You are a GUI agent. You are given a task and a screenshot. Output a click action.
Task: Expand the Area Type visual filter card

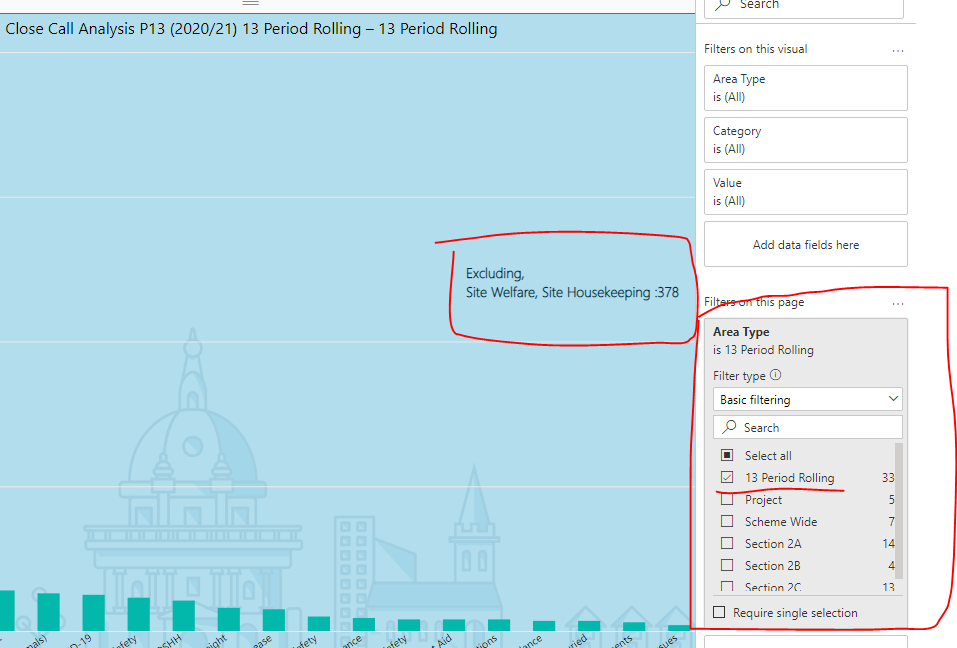click(806, 88)
